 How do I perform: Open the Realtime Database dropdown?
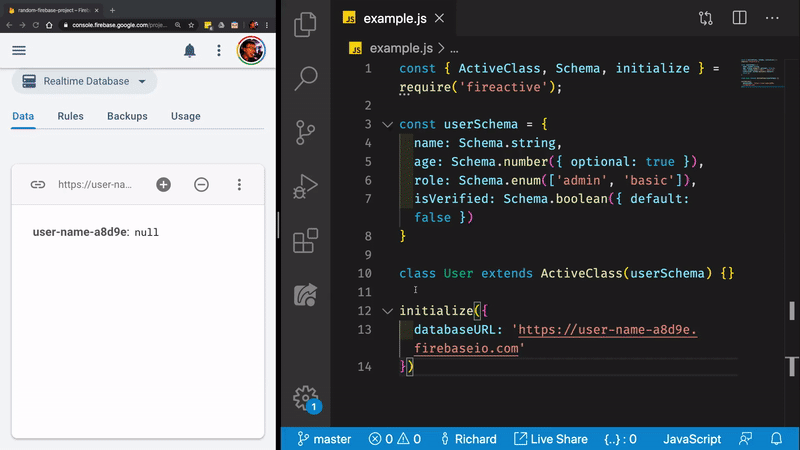click(85, 81)
